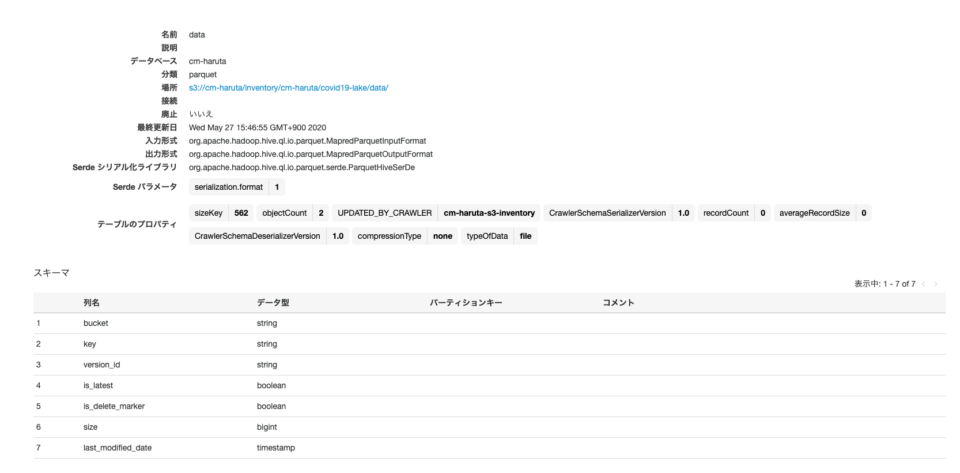Select the averageRecordSize property tag
Image resolution: width=960 pixels, height=473 pixels.
(822, 213)
